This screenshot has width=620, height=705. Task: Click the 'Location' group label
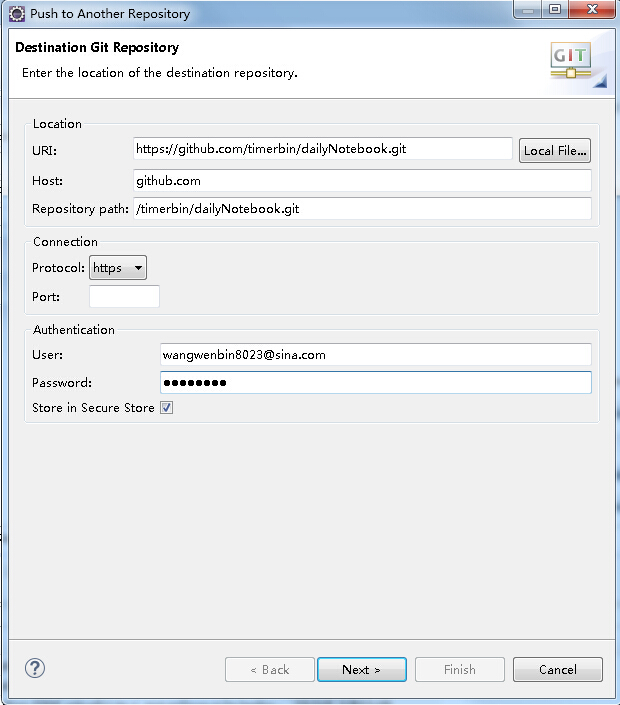point(57,124)
